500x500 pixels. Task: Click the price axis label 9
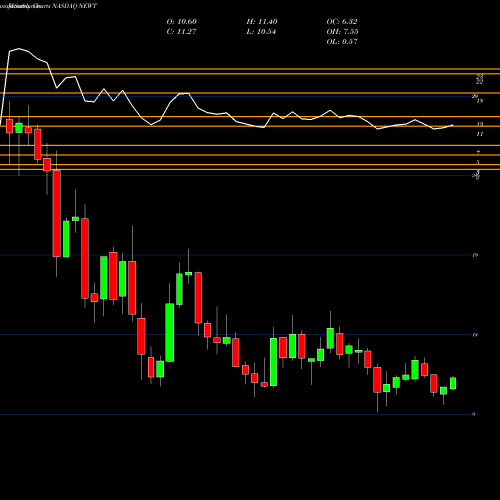tap(474, 414)
